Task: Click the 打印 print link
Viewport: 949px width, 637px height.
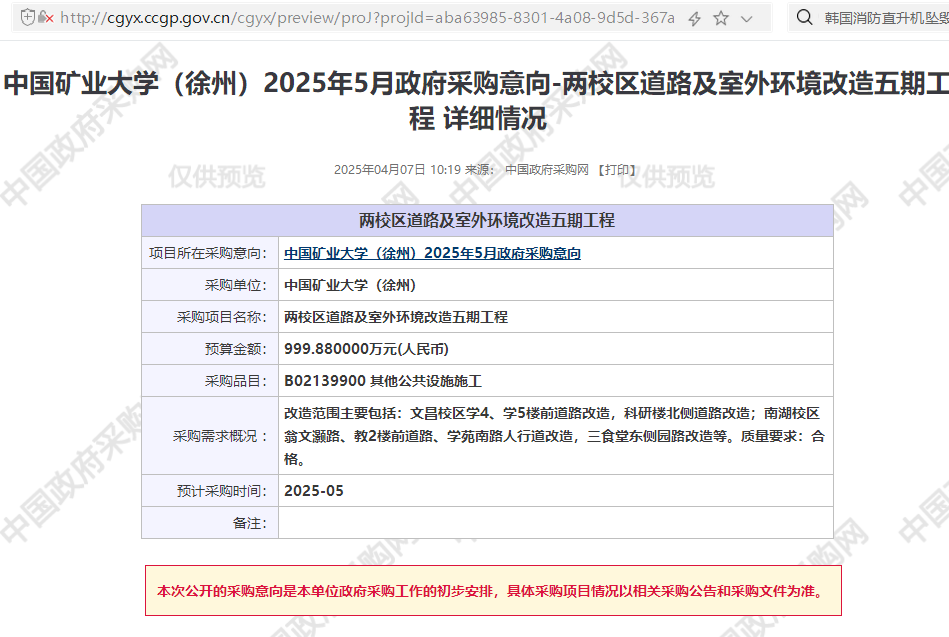Action: coord(617,170)
